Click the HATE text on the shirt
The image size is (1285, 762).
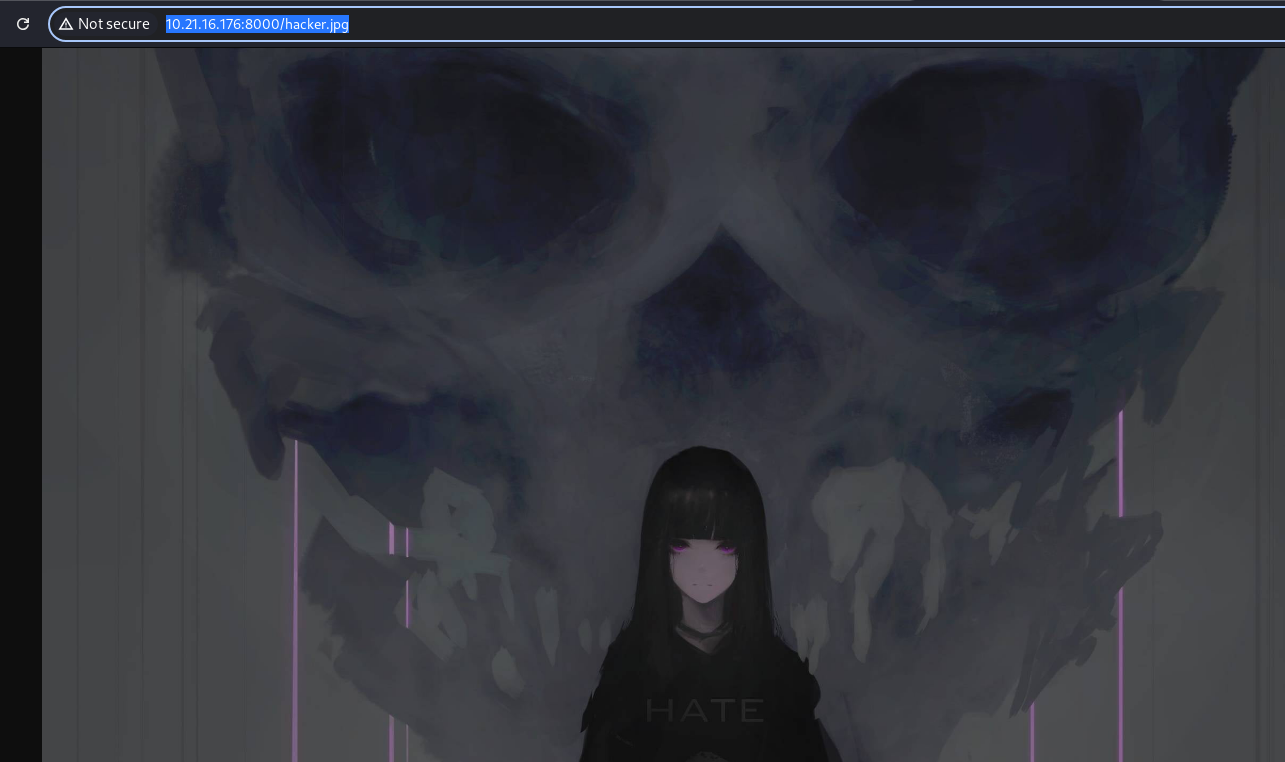[x=705, y=710]
